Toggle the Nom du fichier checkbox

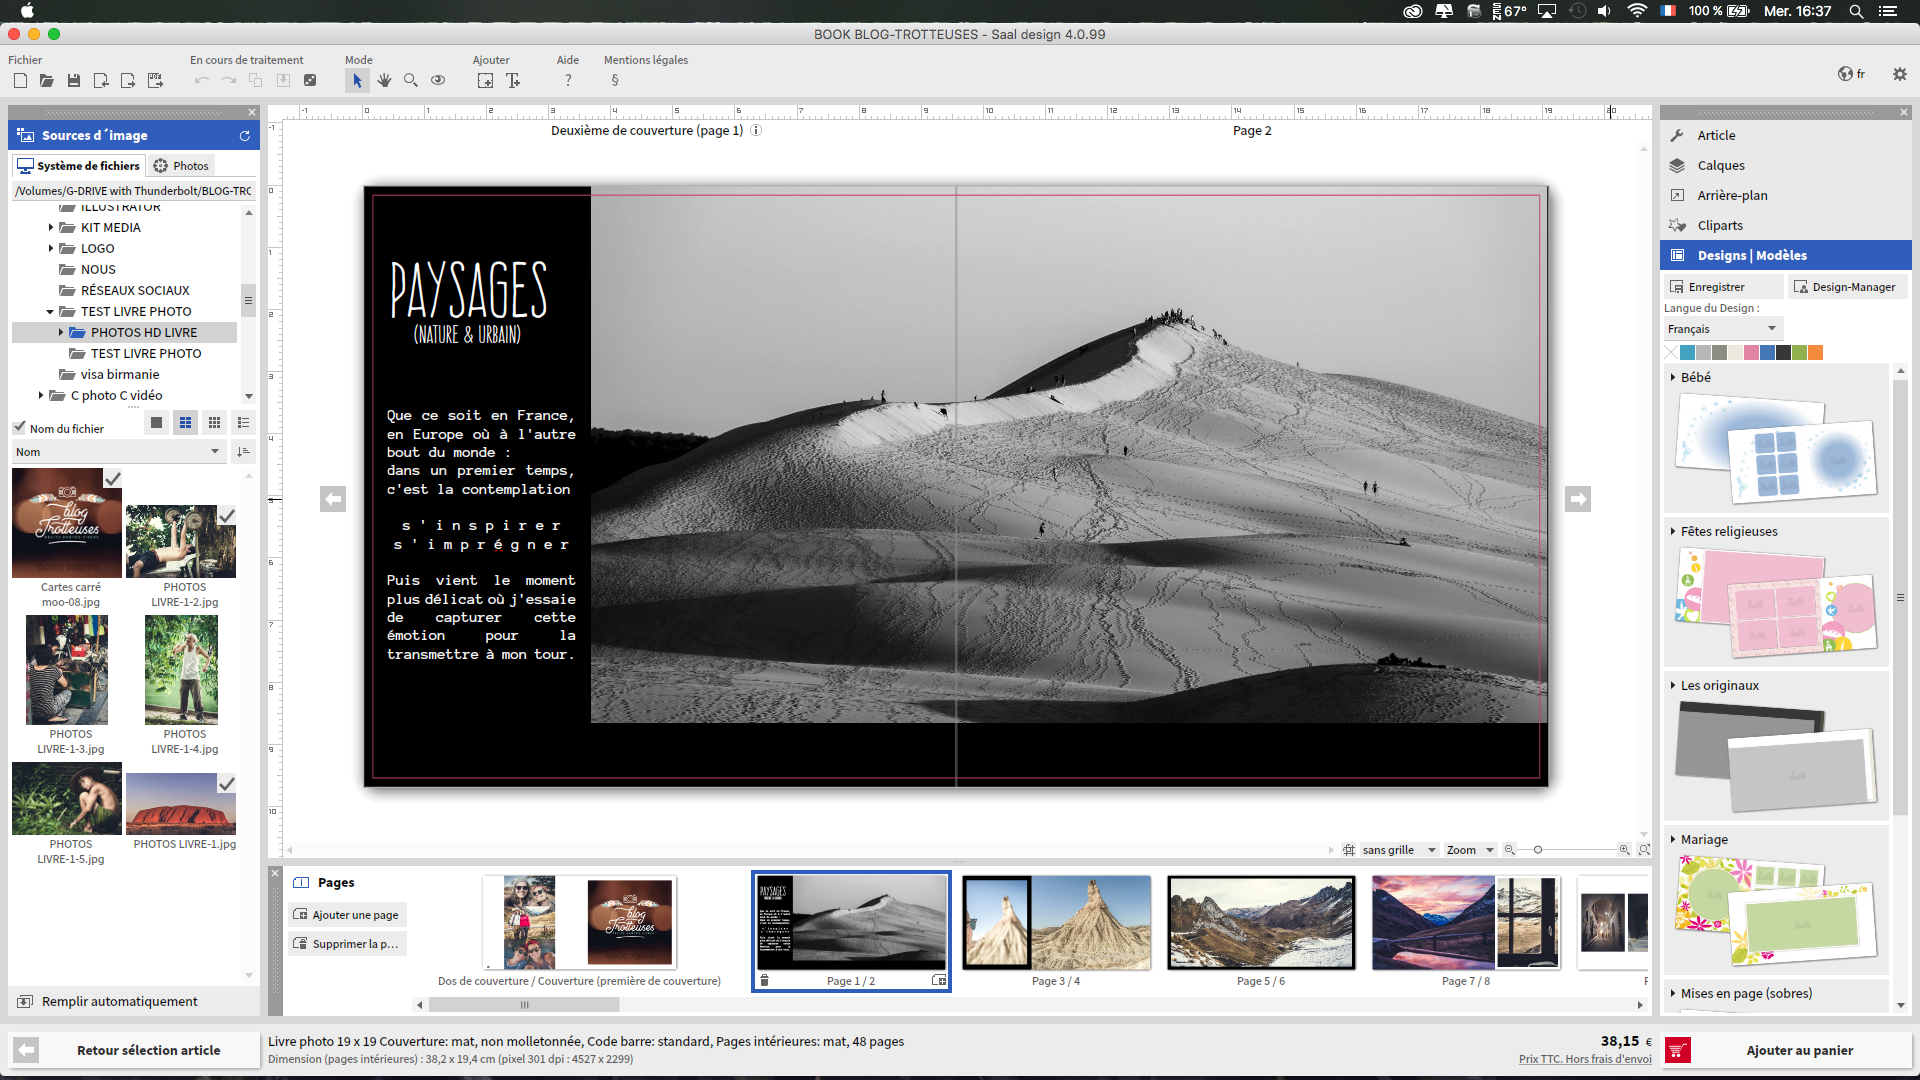point(19,428)
